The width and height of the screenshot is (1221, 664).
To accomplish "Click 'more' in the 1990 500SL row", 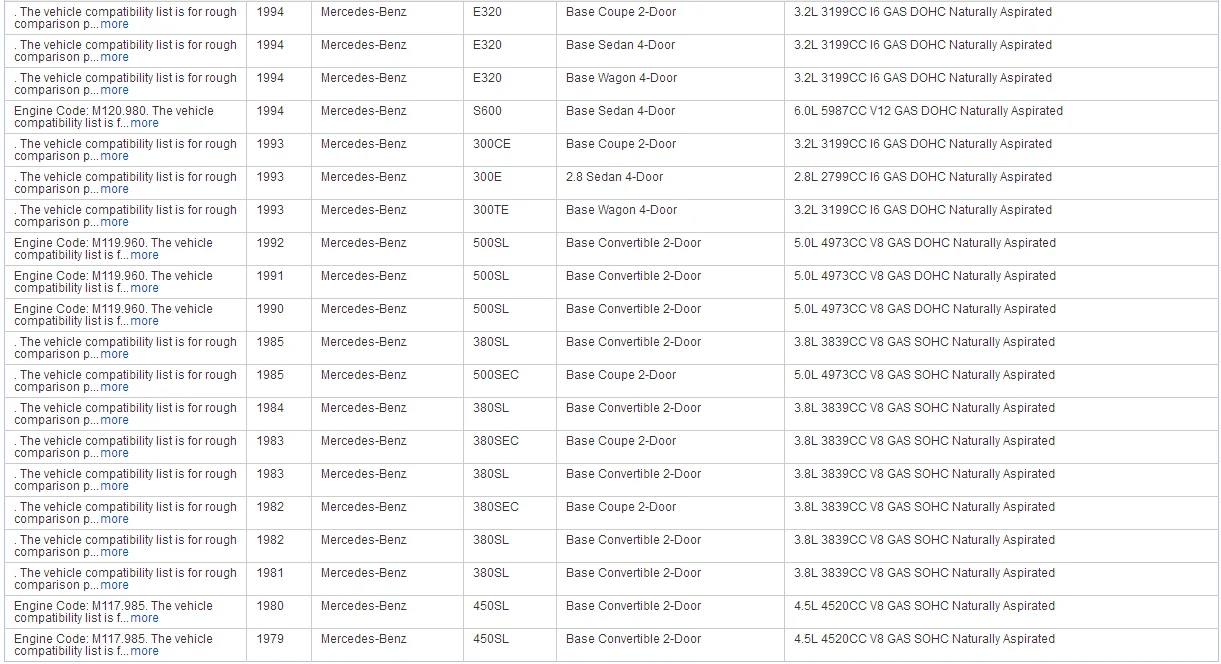I will (x=144, y=321).
